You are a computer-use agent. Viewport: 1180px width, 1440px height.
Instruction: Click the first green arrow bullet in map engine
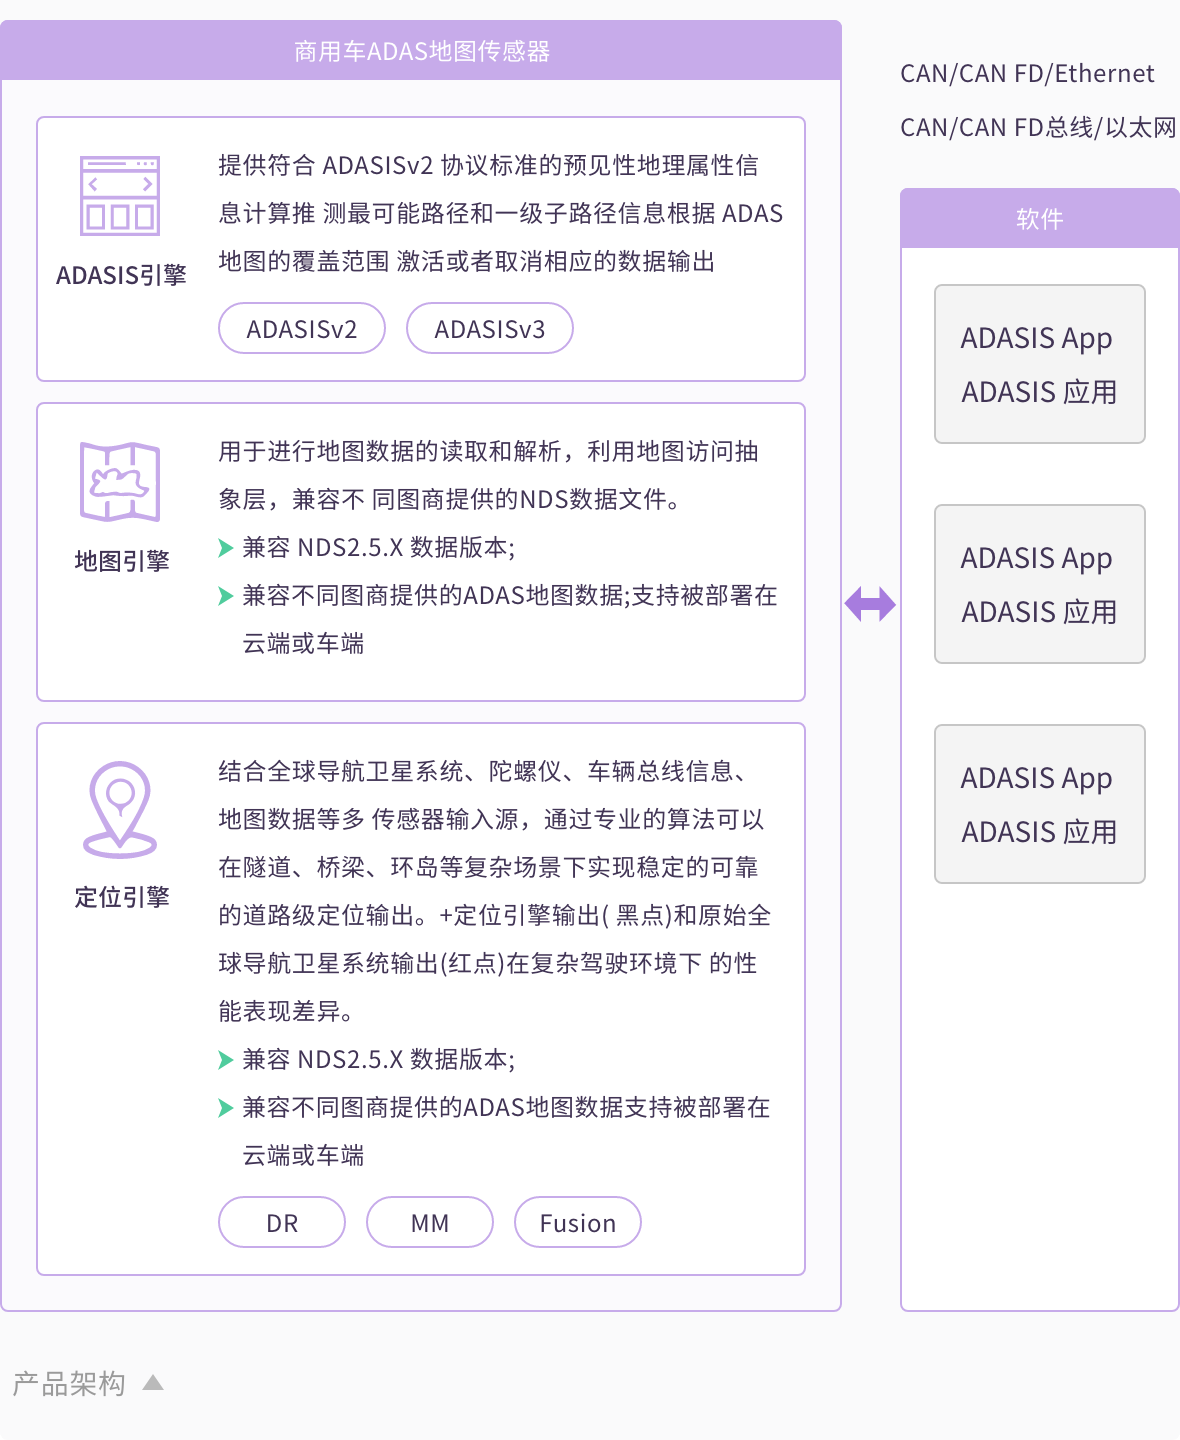point(226,548)
